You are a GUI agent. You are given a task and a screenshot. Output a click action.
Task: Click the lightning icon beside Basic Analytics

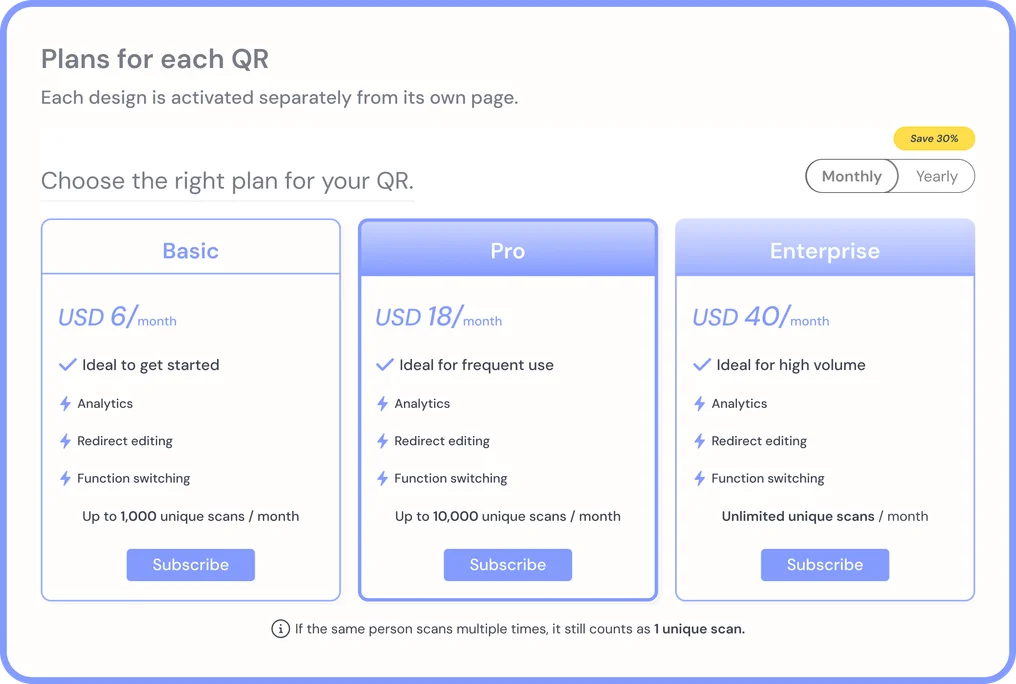click(x=65, y=404)
